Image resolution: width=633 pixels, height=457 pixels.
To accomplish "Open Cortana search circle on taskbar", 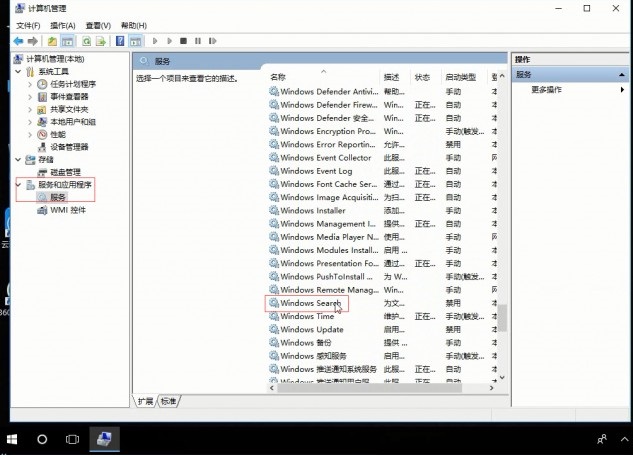I will (x=42, y=439).
